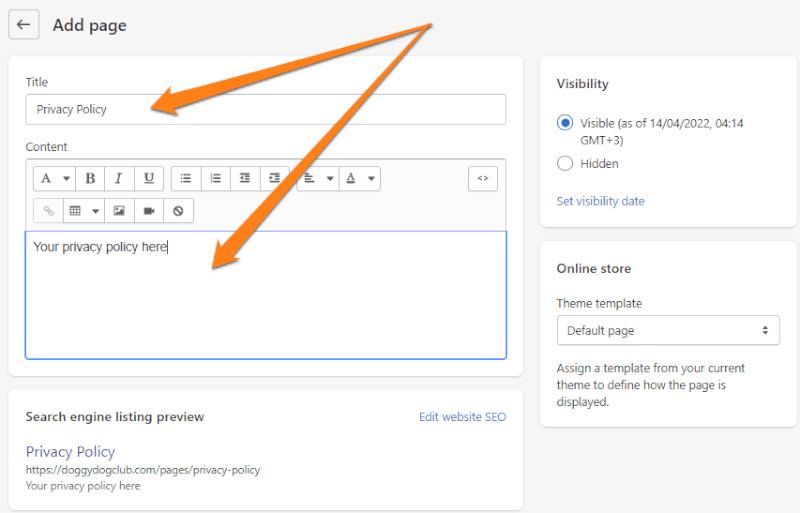Show HTML source view button
This screenshot has height=513, width=800.
coord(483,179)
